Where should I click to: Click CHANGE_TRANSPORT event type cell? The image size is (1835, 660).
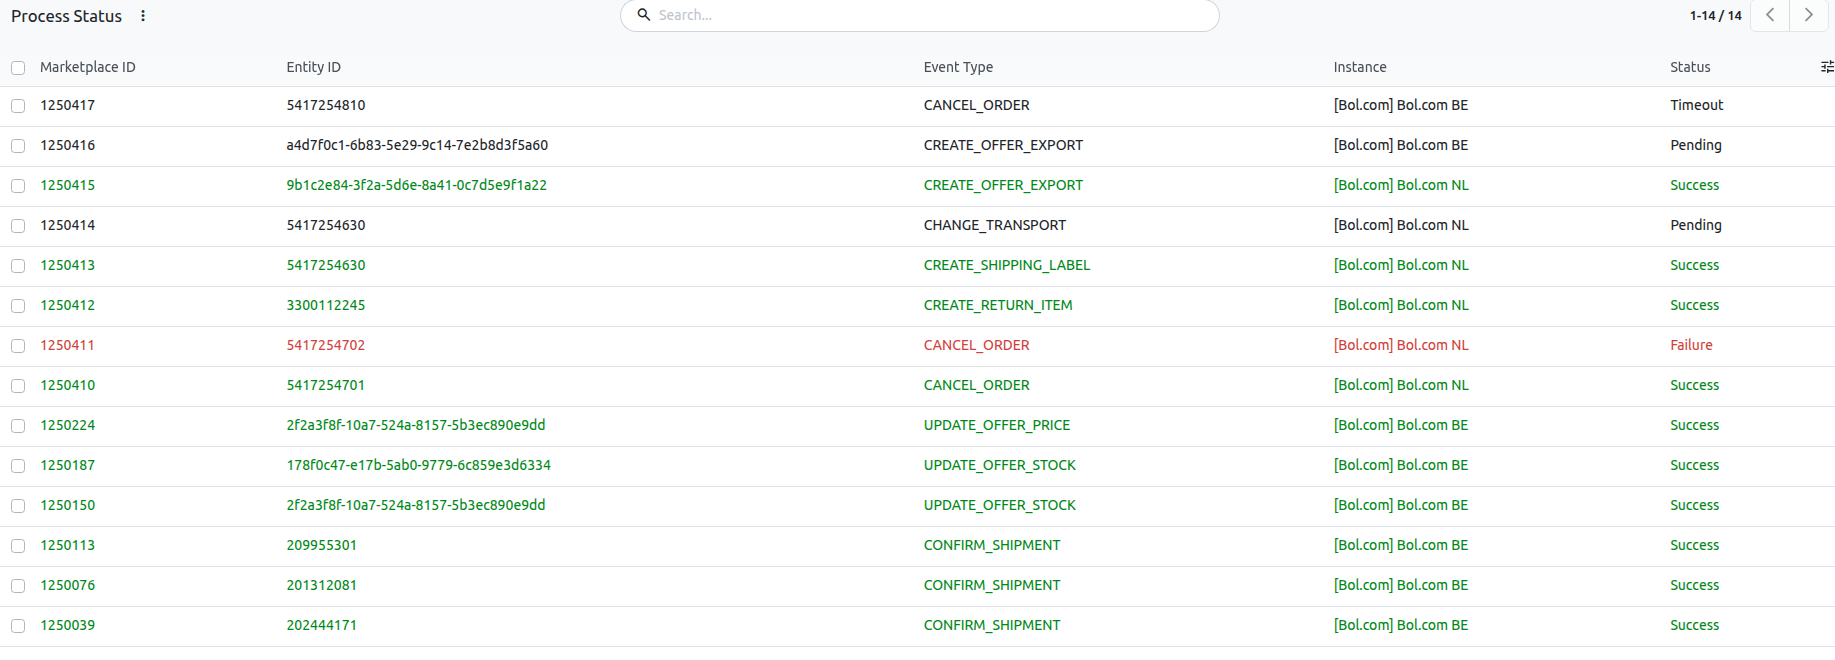[x=995, y=225]
